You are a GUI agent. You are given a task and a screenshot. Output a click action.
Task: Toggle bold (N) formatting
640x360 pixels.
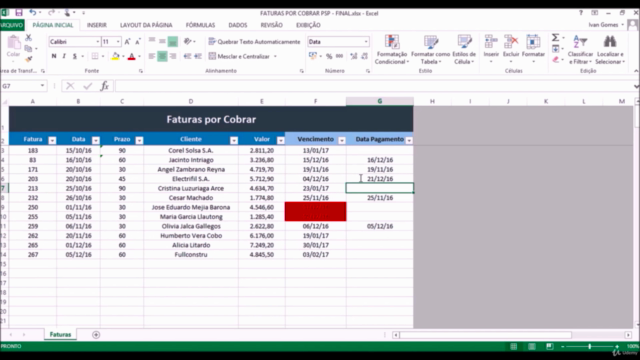tap(54, 56)
